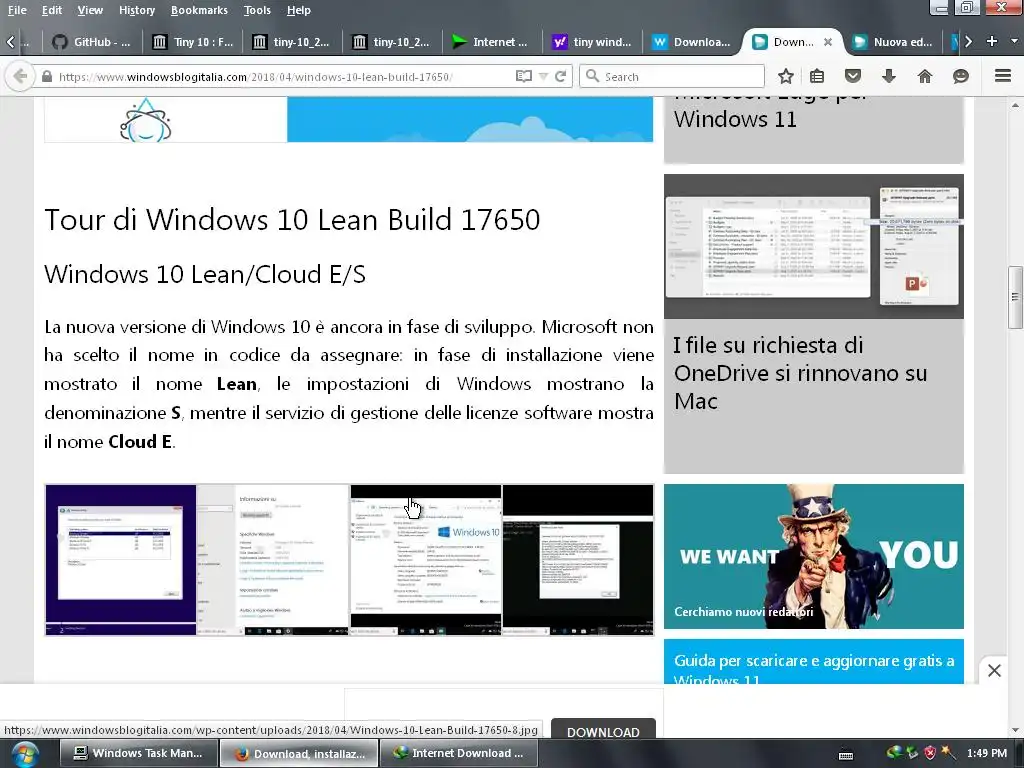
Task: Click the 1:49 PM clock
Action: [x=987, y=753]
